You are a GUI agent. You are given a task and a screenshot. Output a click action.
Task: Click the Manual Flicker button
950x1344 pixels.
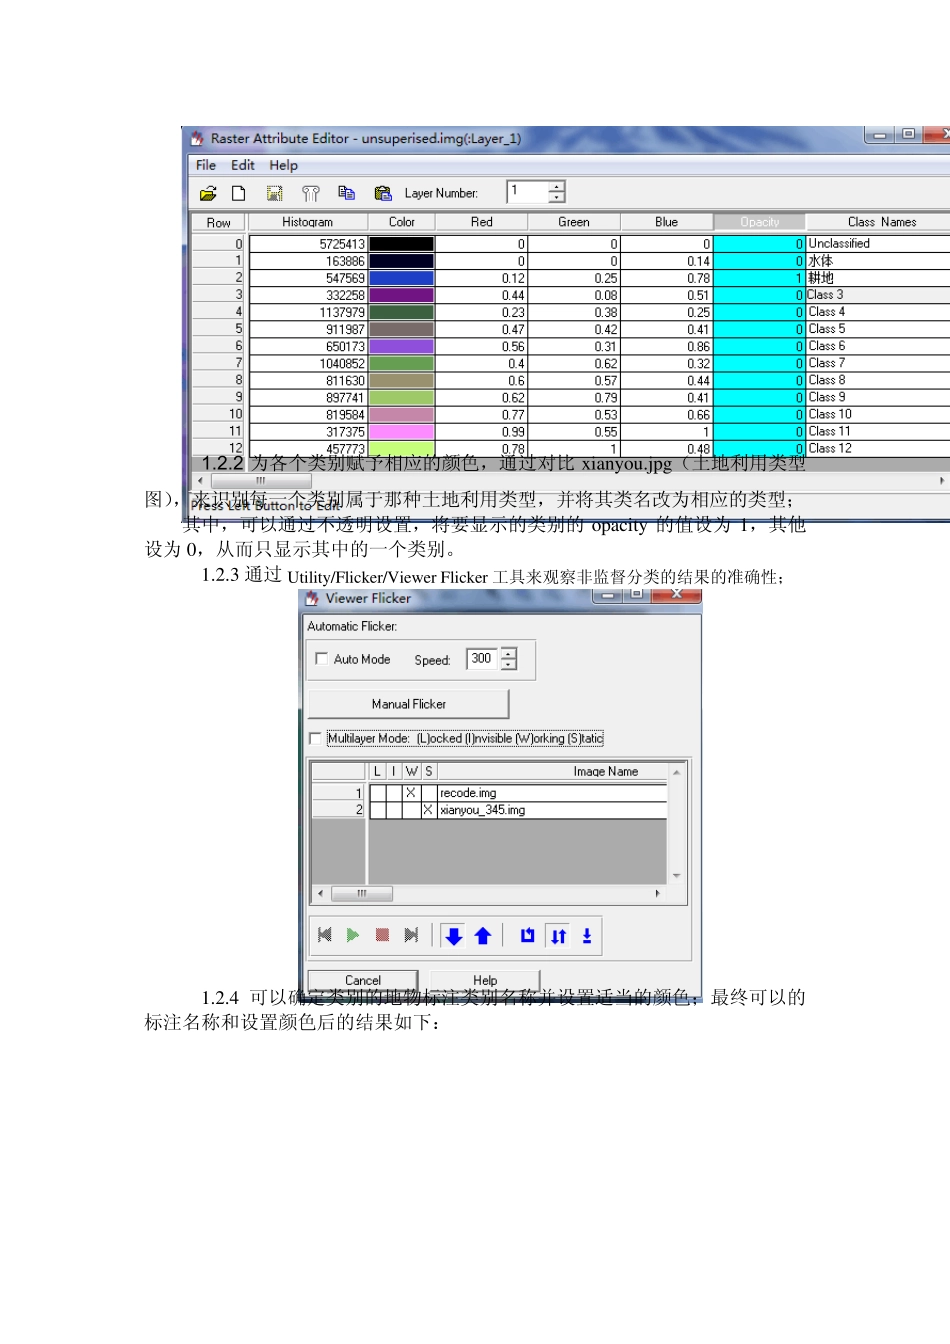[408, 704]
